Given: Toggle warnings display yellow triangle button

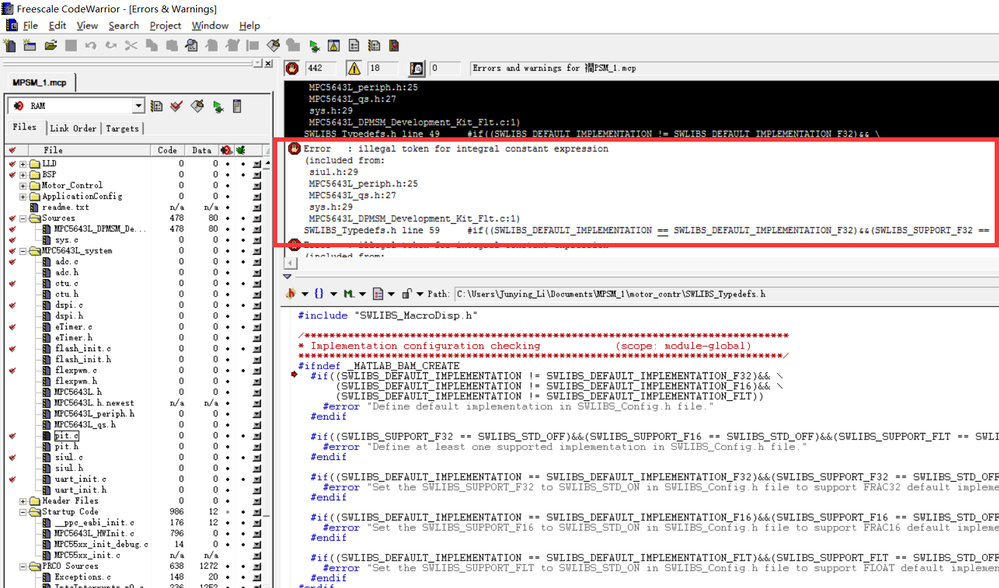Looking at the screenshot, I should (354, 68).
